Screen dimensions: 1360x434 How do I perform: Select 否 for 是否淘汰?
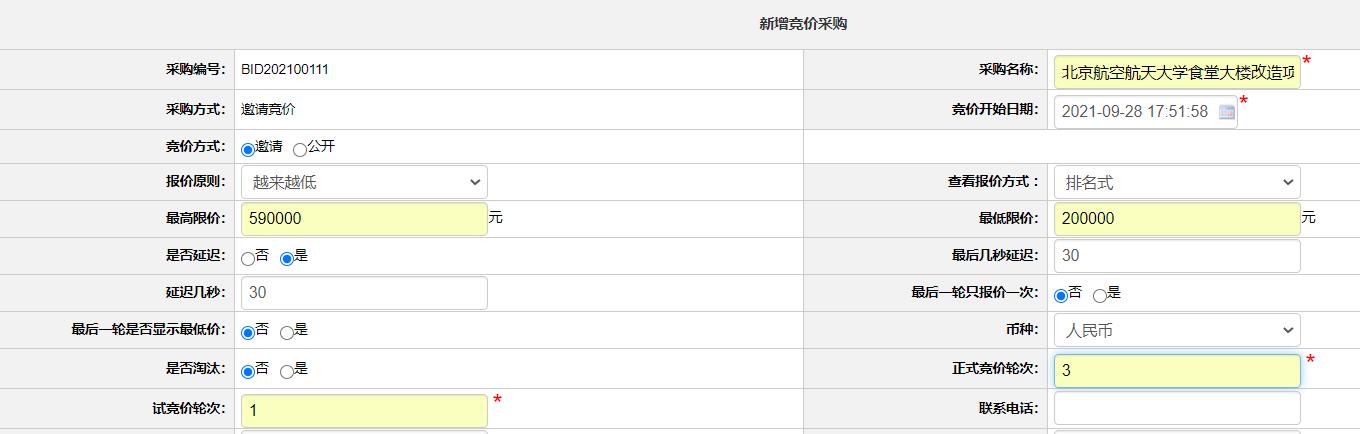[248, 372]
